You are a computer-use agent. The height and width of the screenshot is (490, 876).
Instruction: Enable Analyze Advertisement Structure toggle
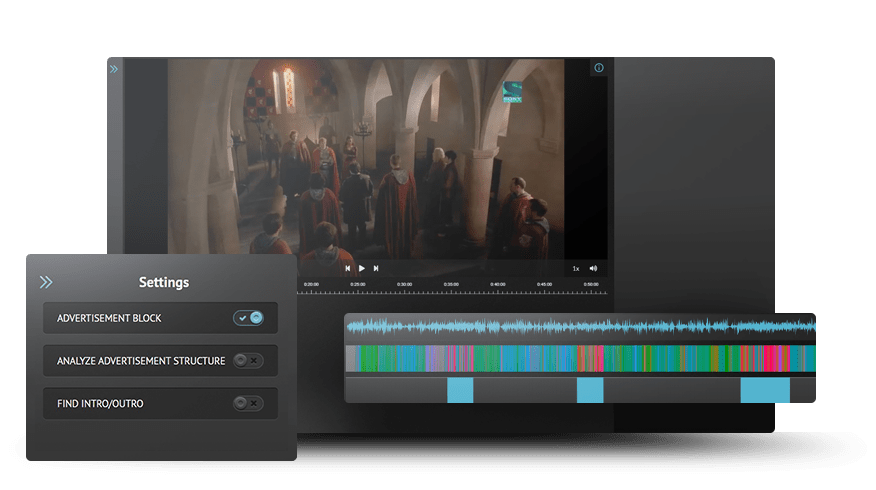pos(248,360)
